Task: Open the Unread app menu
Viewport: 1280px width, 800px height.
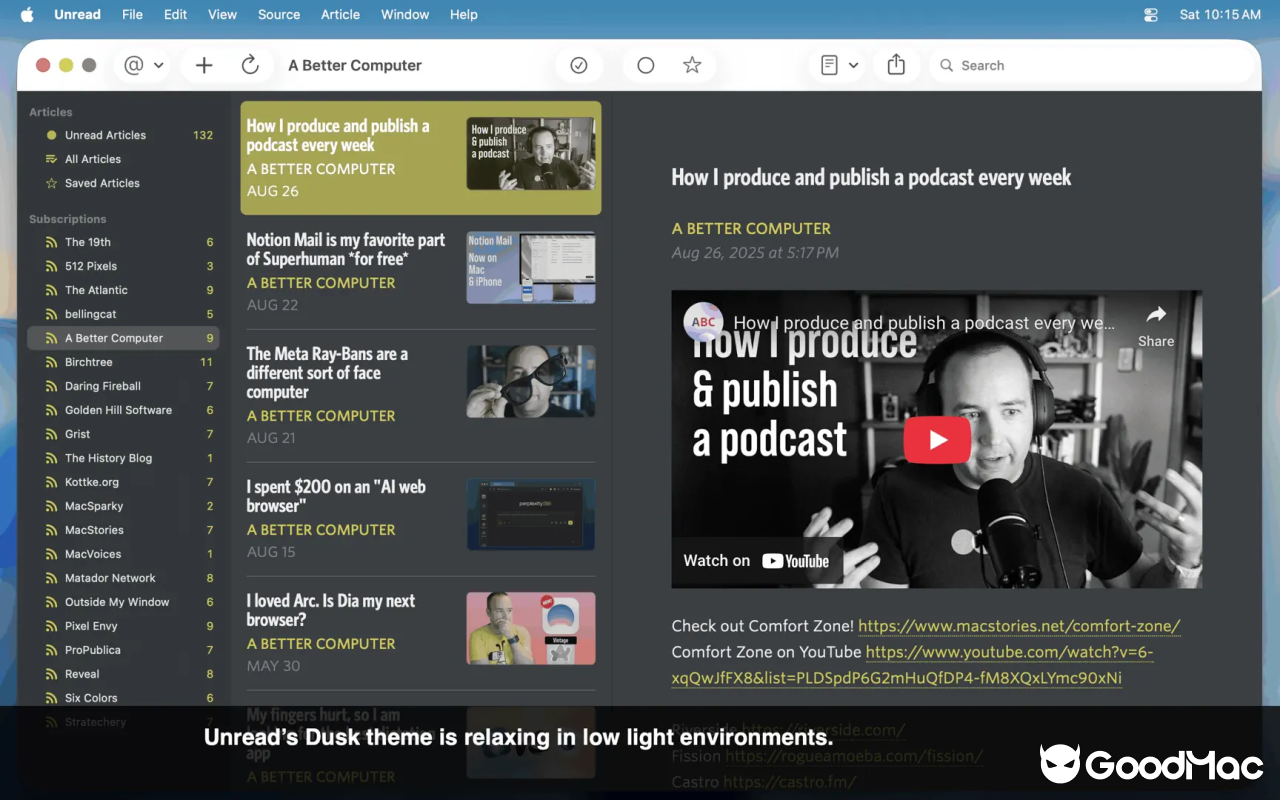Action: coord(77,14)
